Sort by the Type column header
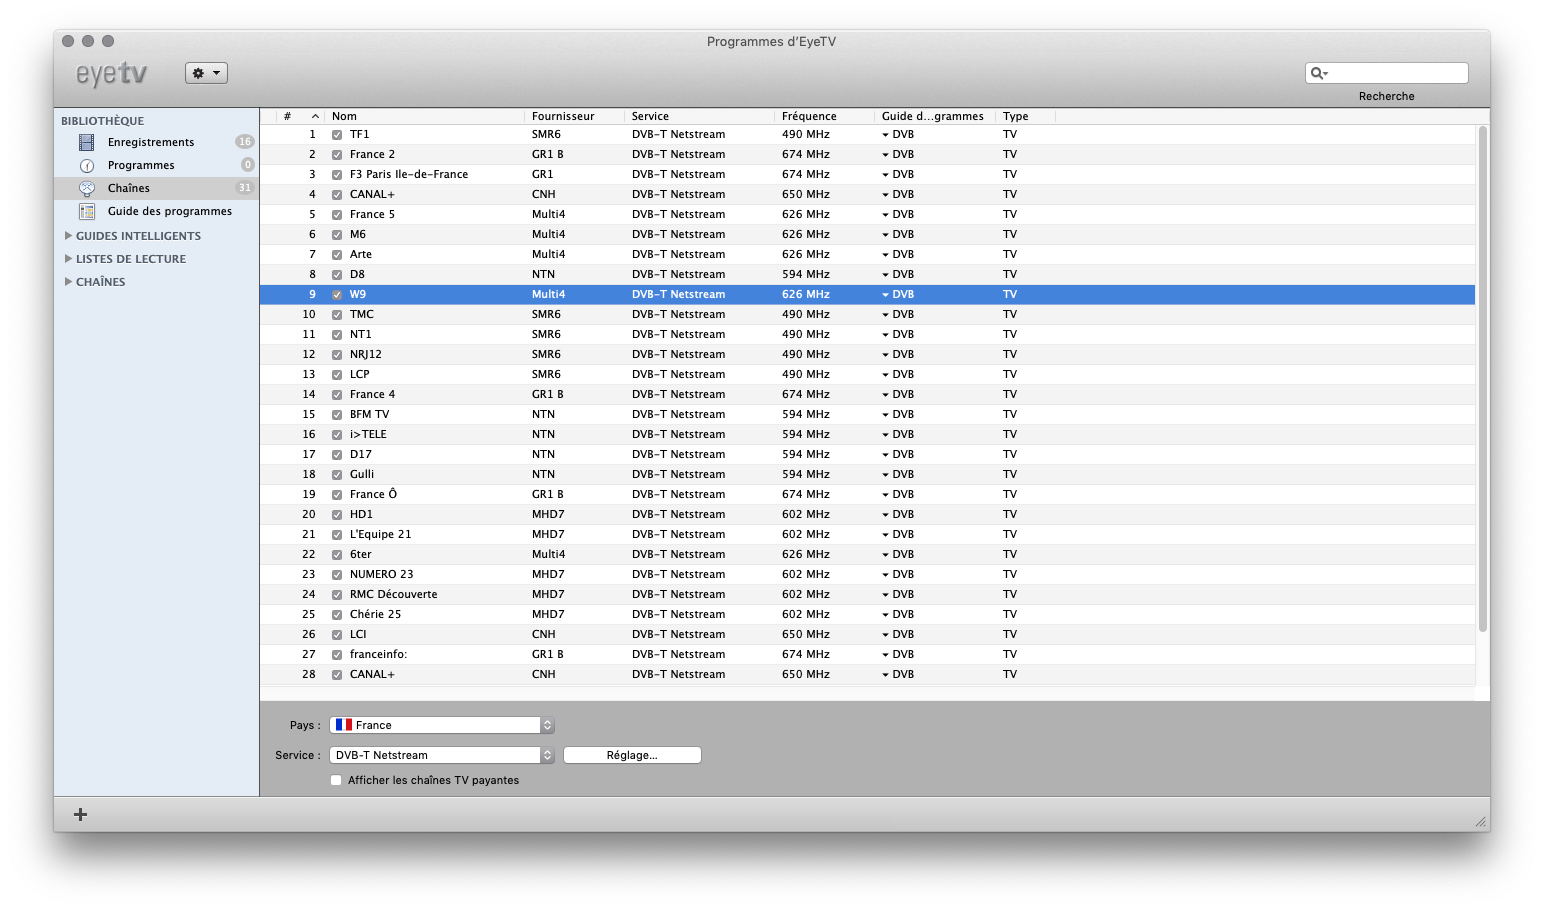The height and width of the screenshot is (910, 1544). (1025, 116)
